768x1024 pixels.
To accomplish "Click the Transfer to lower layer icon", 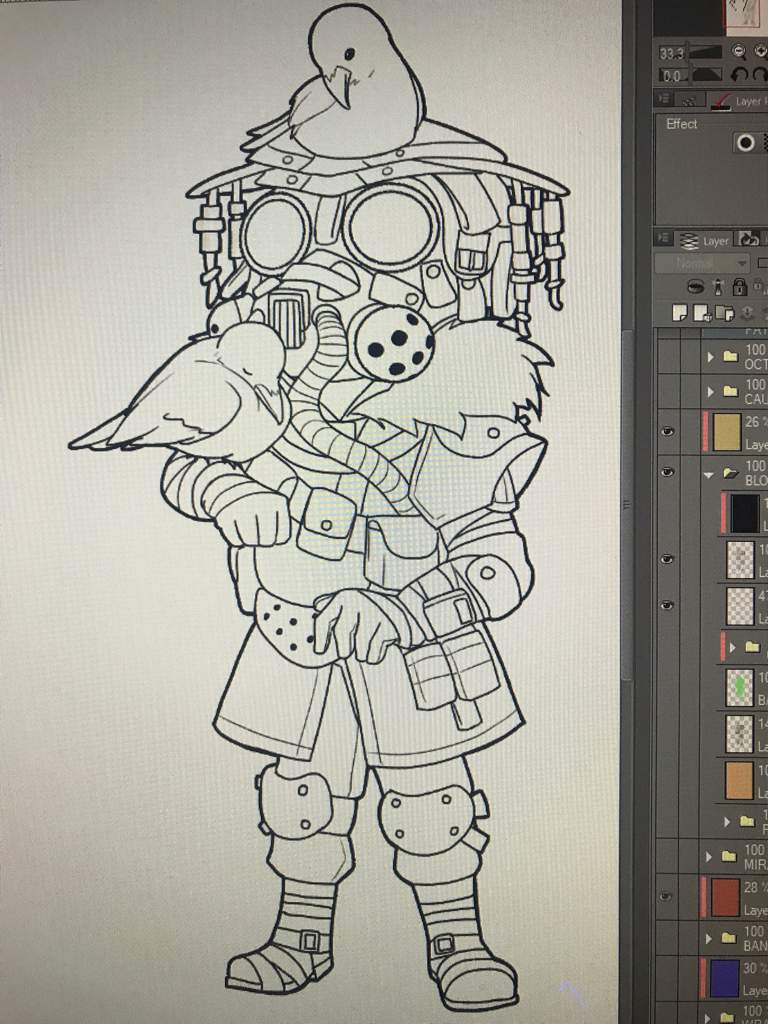I will 749,313.
